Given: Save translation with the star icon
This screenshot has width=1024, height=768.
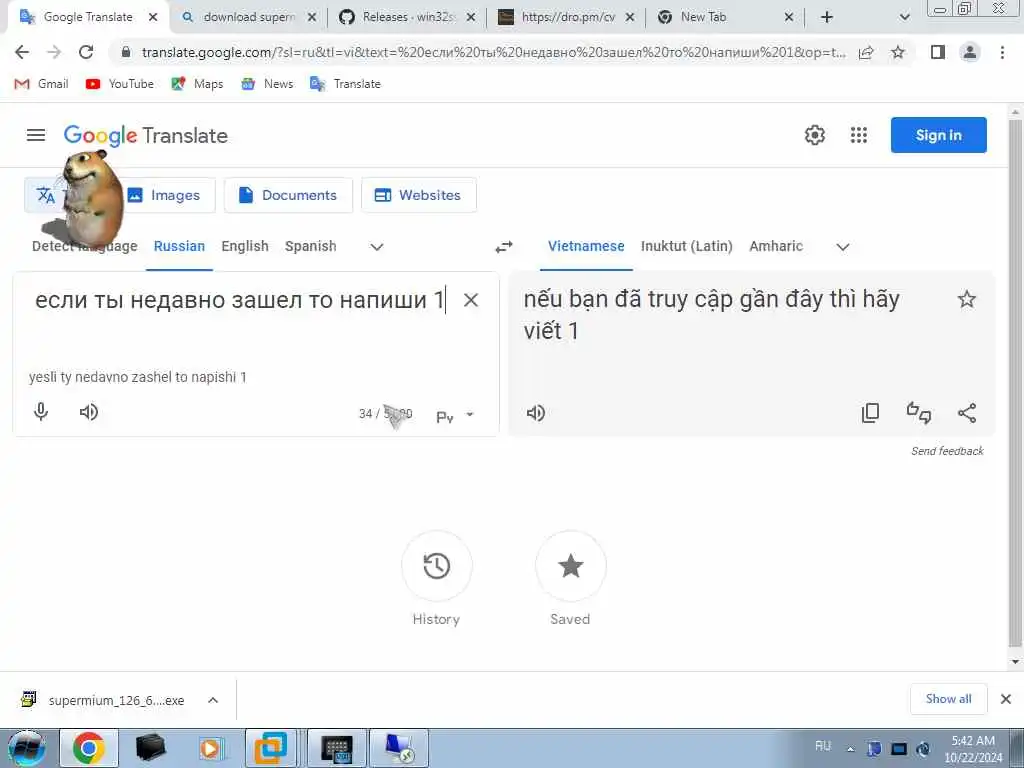Looking at the screenshot, I should click(x=967, y=300).
